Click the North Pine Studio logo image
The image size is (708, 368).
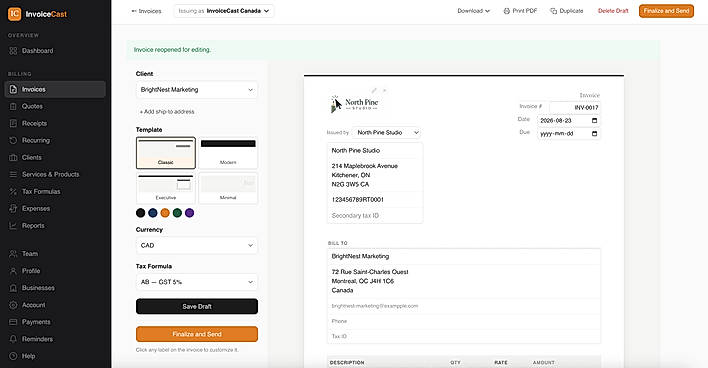[x=354, y=104]
